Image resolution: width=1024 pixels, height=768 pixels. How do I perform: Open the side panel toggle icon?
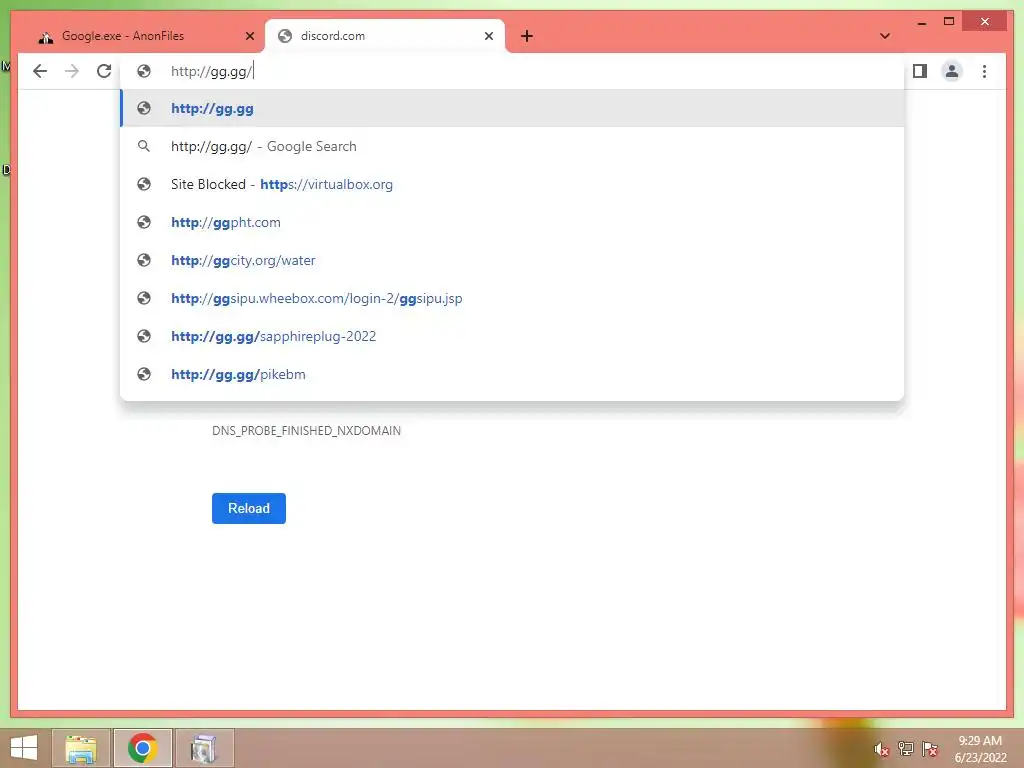tap(920, 71)
